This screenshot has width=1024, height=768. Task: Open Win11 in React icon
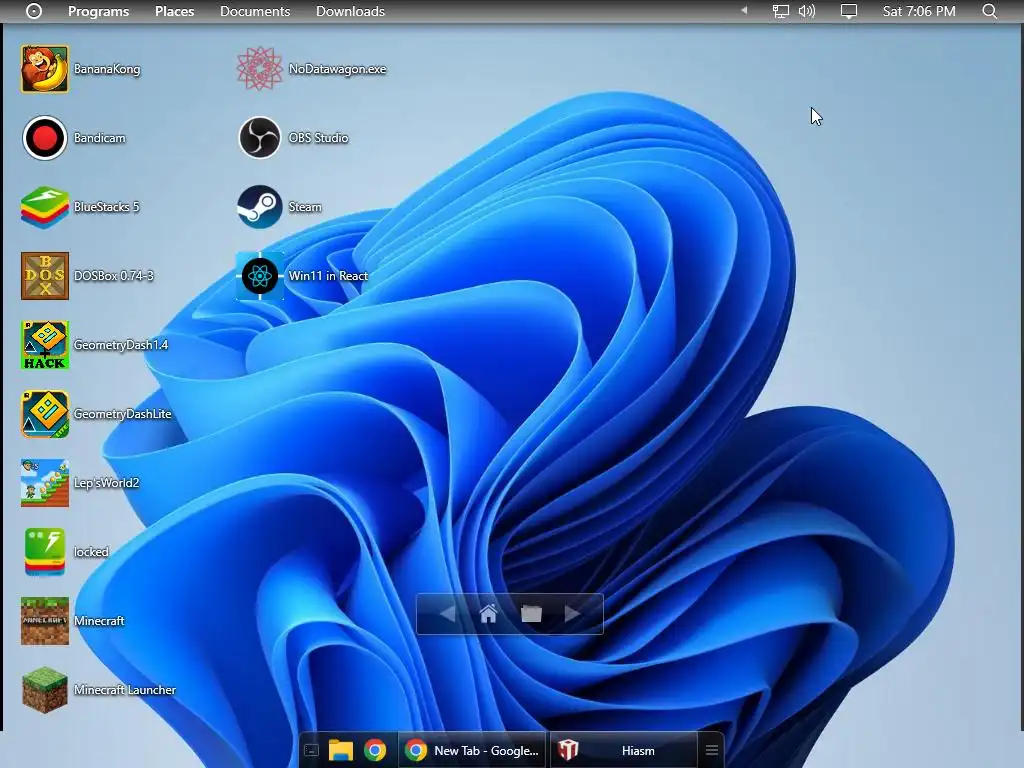(259, 276)
